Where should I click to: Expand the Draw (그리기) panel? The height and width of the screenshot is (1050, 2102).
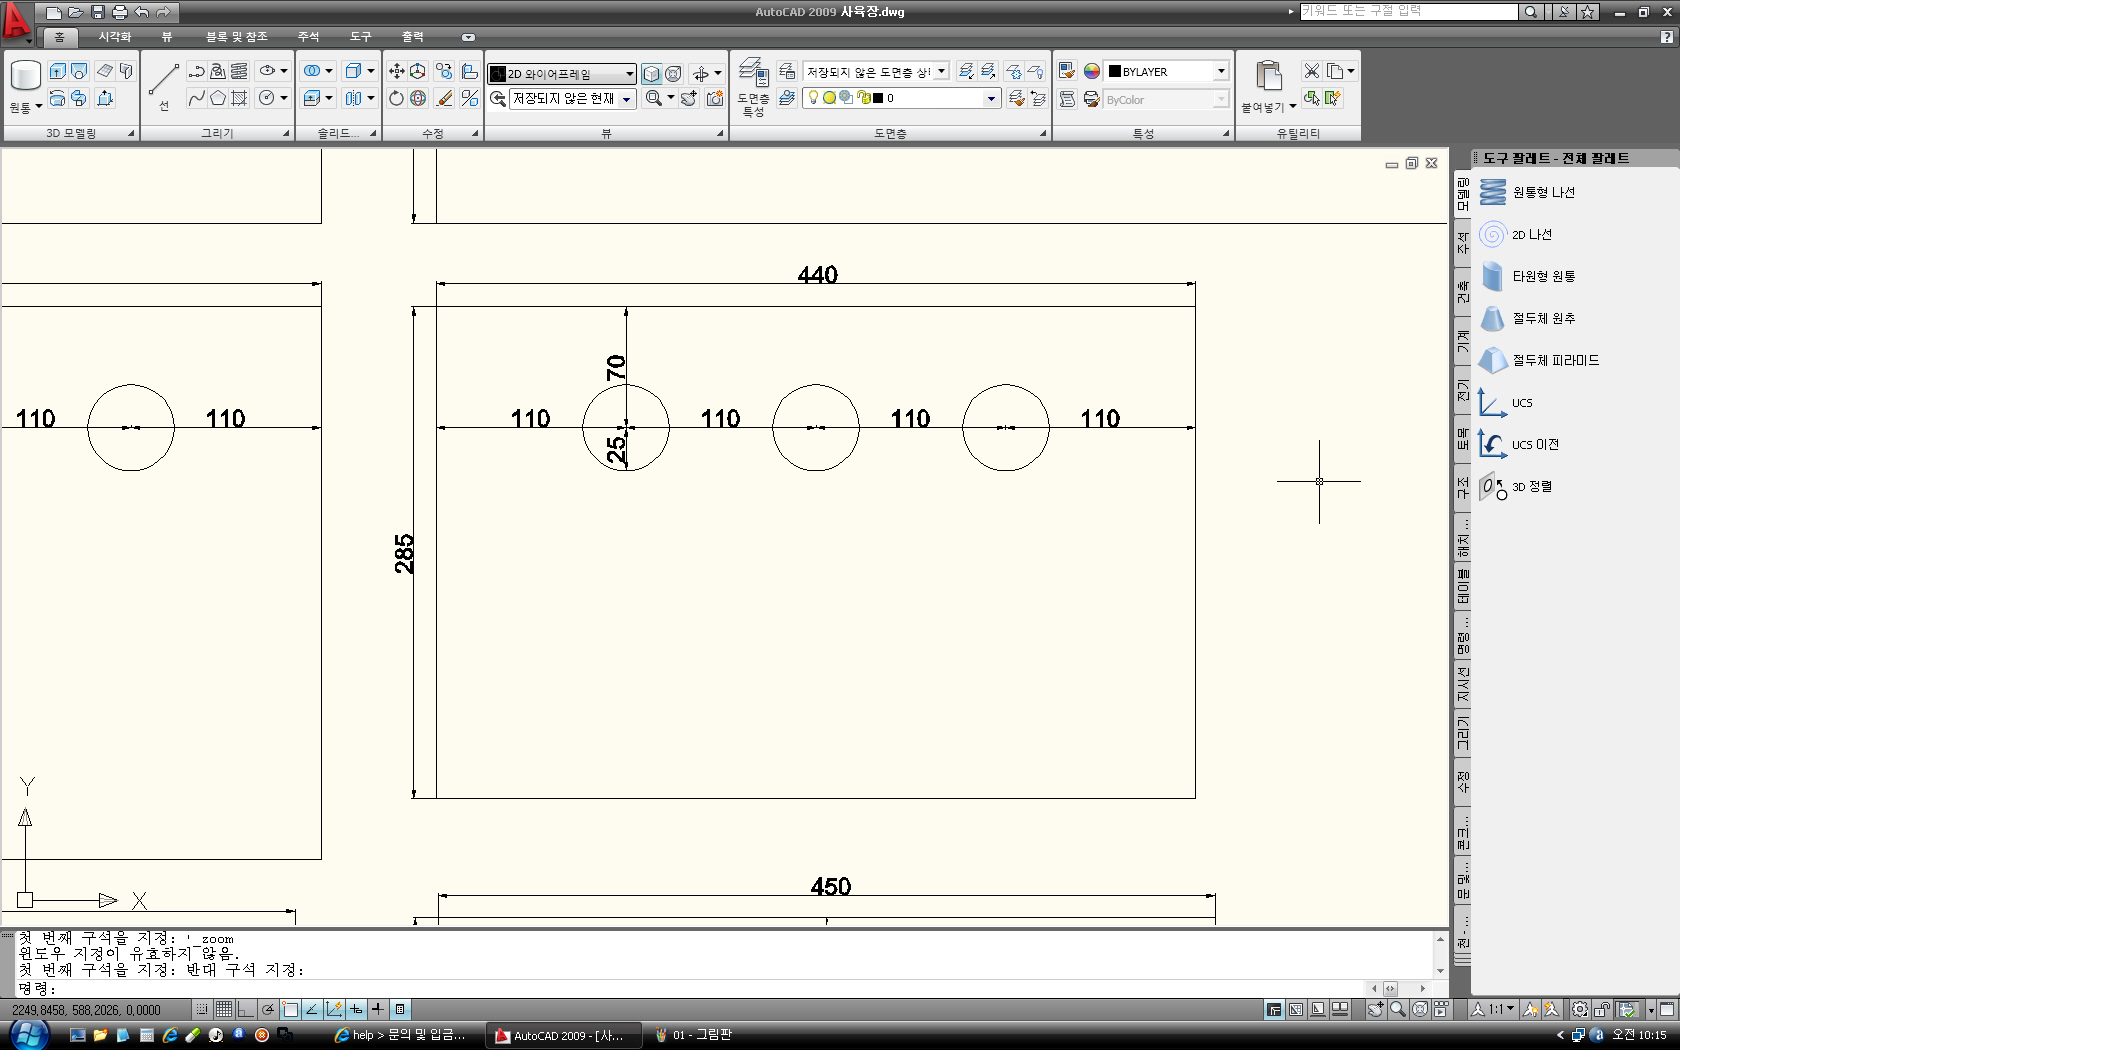pyautogui.click(x=286, y=133)
